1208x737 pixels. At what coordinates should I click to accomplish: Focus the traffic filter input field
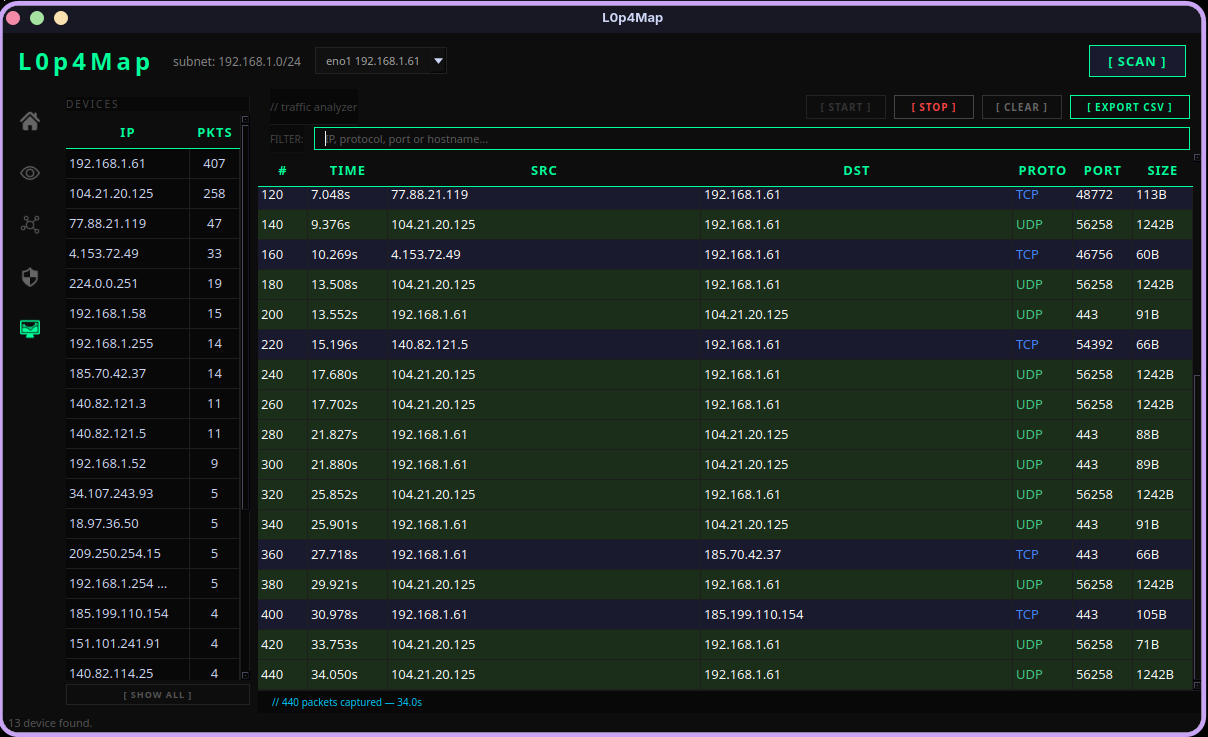[x=752, y=139]
